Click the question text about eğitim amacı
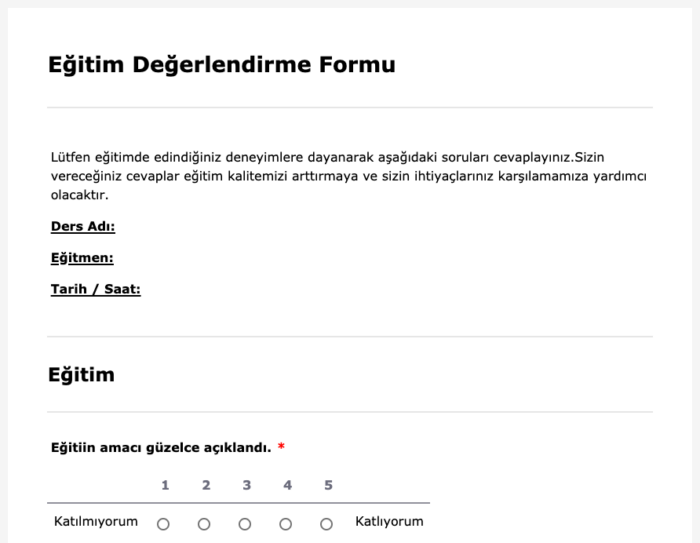 click(161, 447)
